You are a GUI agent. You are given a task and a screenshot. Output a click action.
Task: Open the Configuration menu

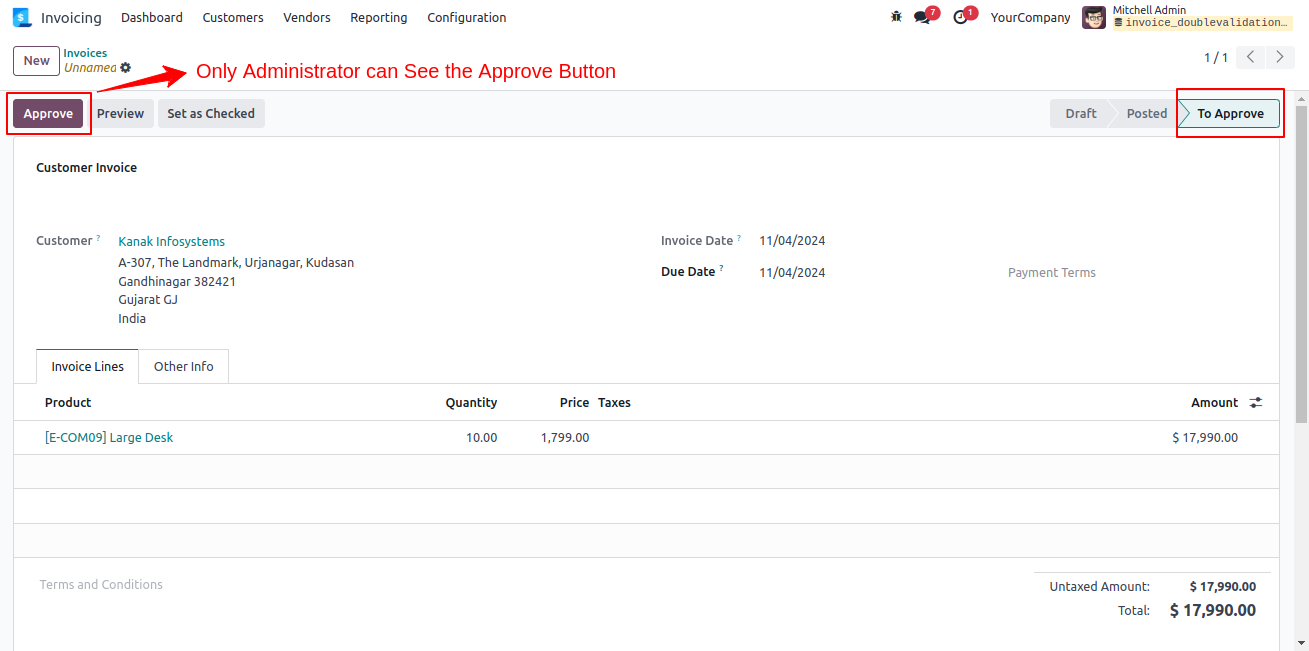tap(467, 17)
